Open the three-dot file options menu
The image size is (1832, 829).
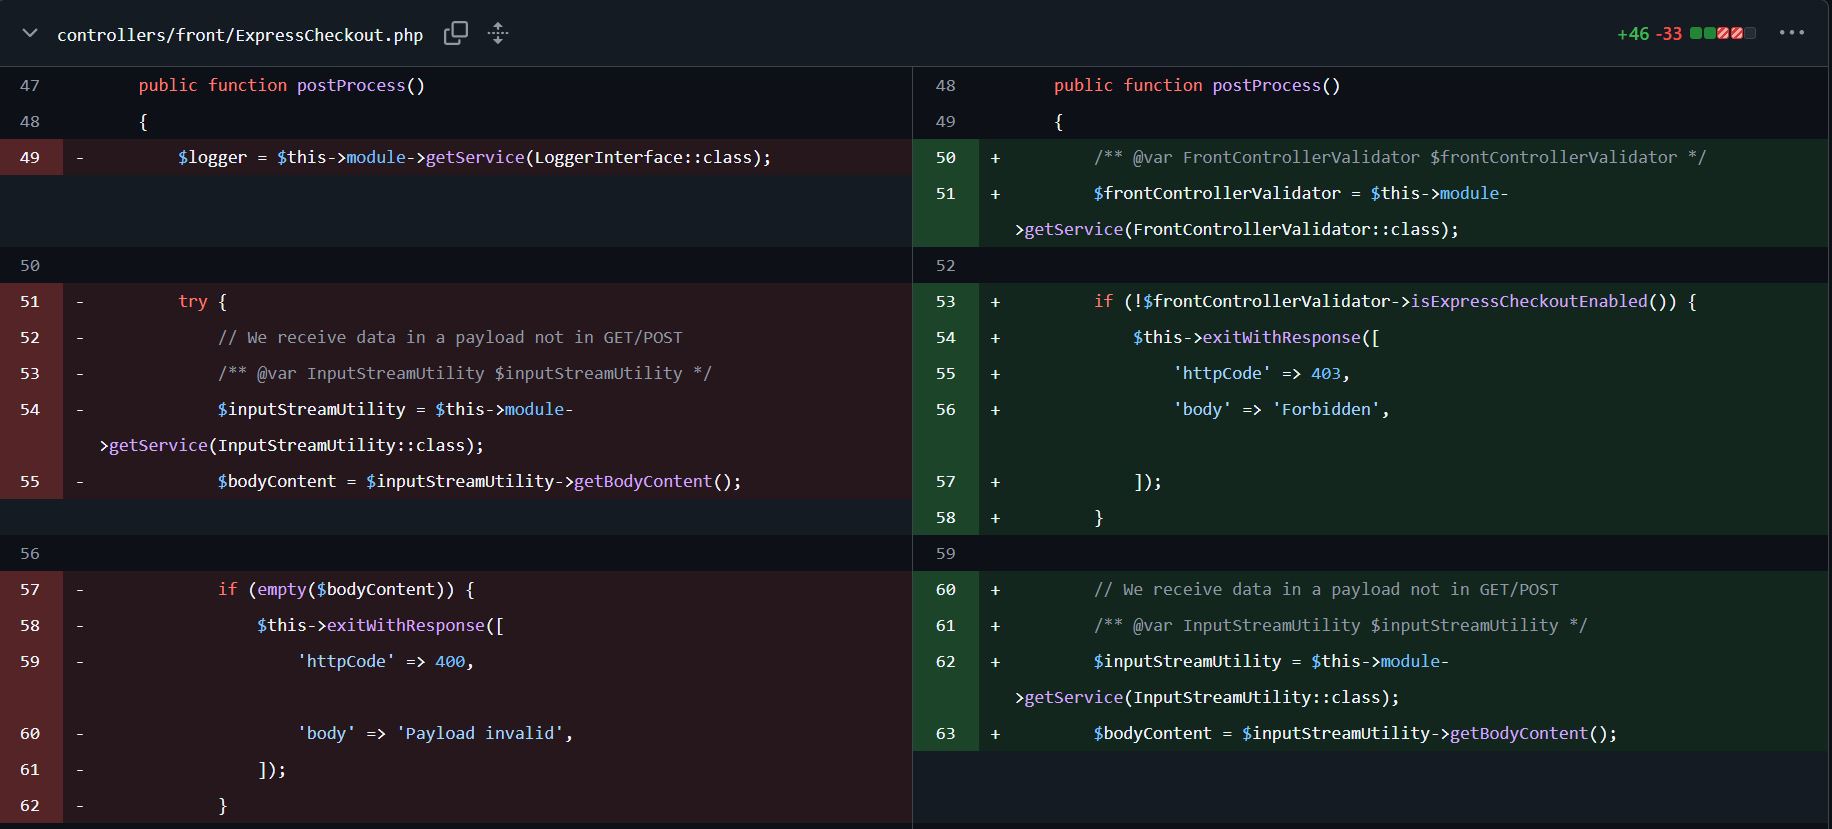1791,33
